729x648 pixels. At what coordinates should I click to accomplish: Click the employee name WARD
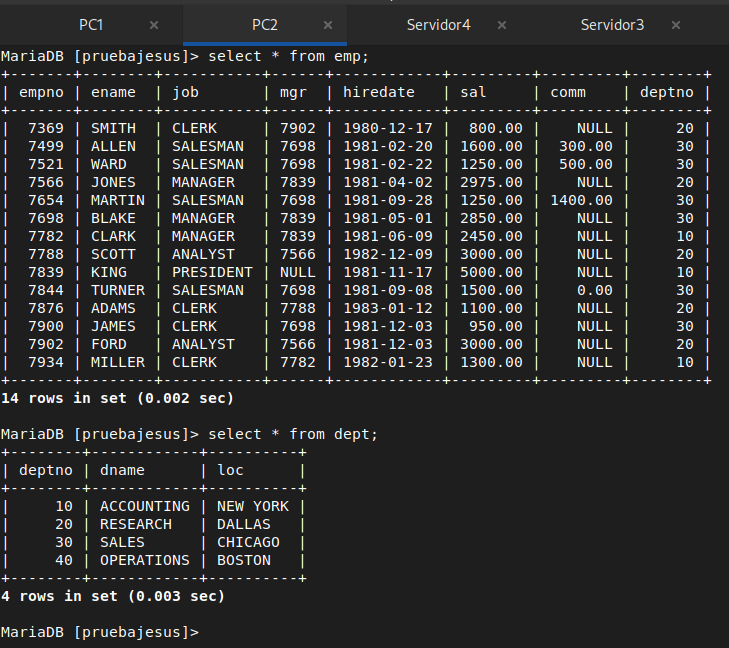(109, 165)
